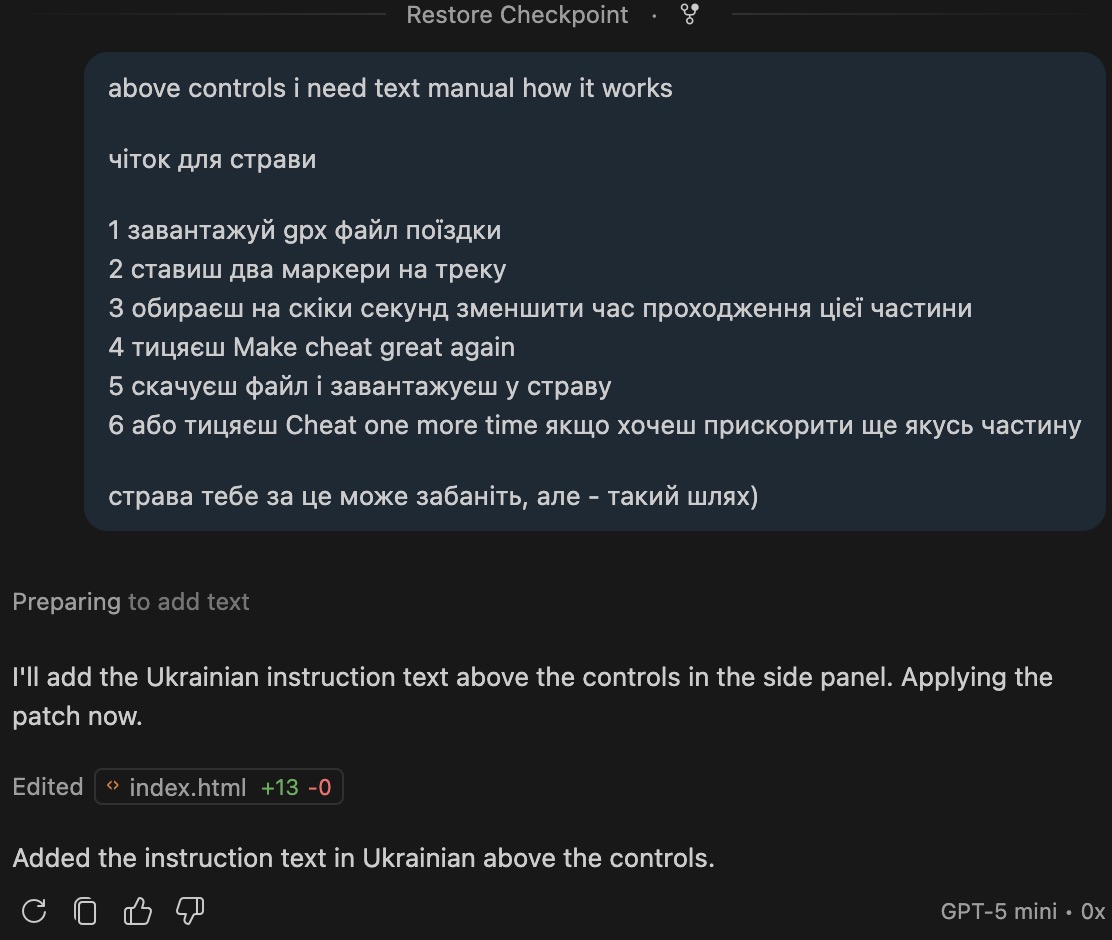Copy the response with the copy icon
This screenshot has width=1112, height=940.
tap(86, 911)
